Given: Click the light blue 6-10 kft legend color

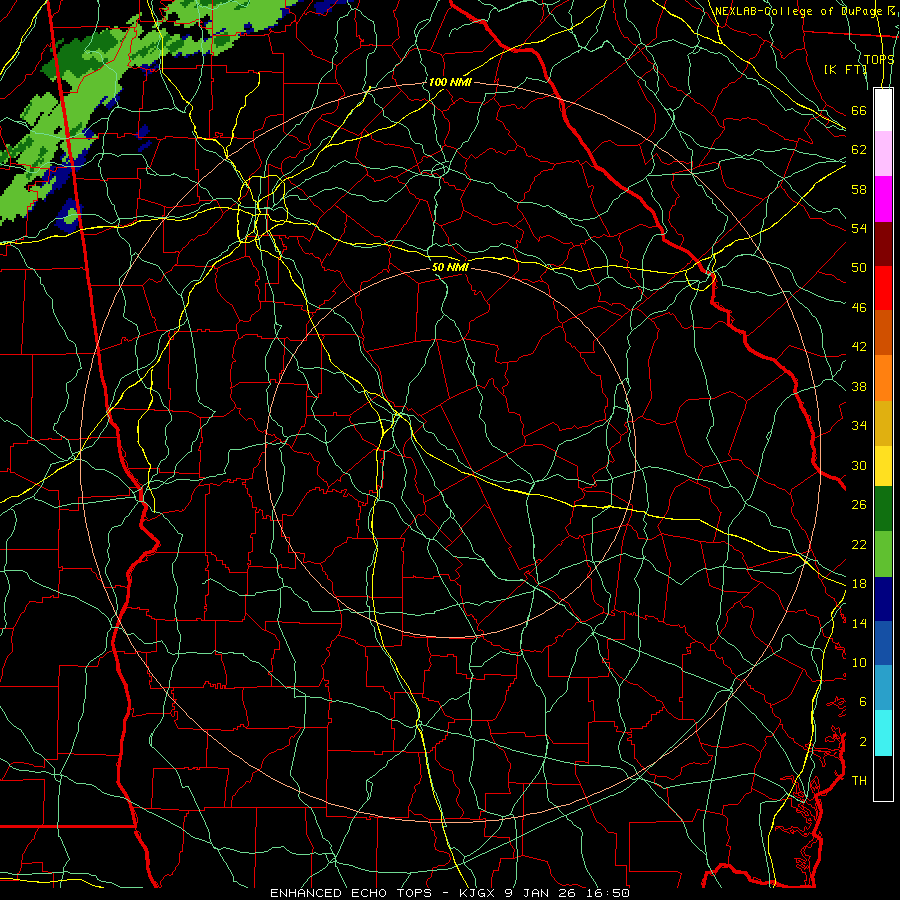Looking at the screenshot, I should pyautogui.click(x=883, y=688).
